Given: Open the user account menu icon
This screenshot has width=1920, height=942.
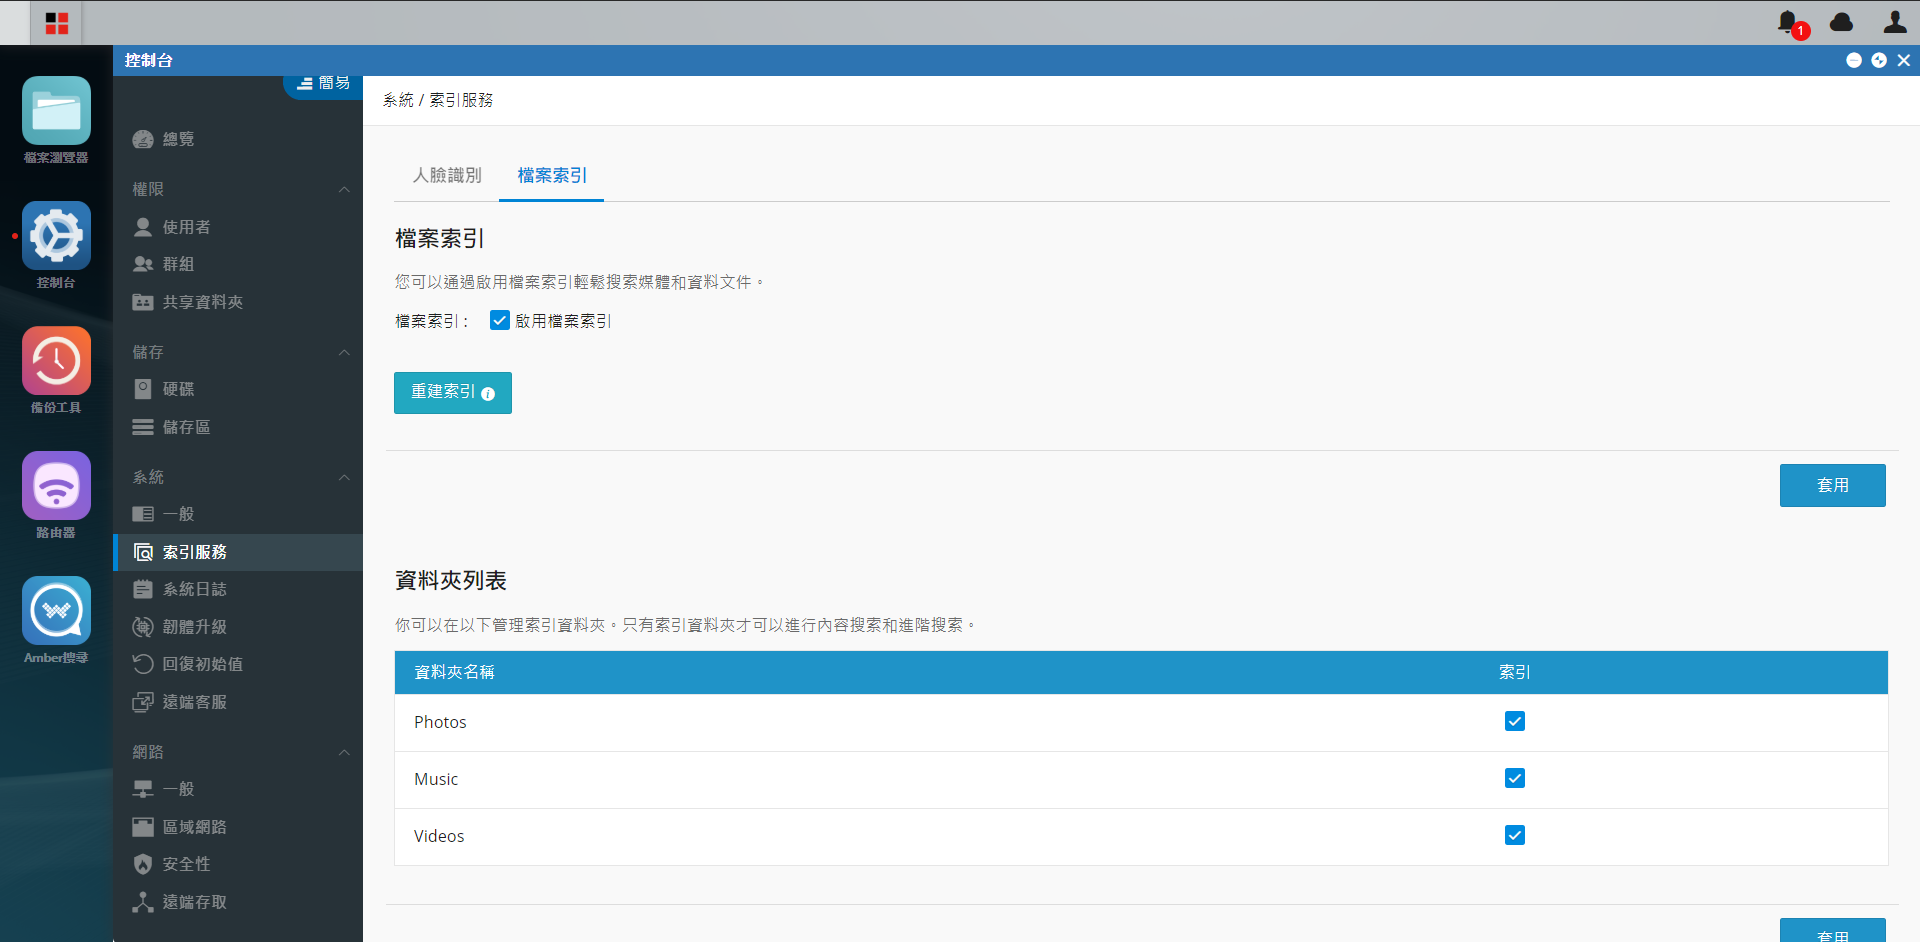Looking at the screenshot, I should [1894, 22].
